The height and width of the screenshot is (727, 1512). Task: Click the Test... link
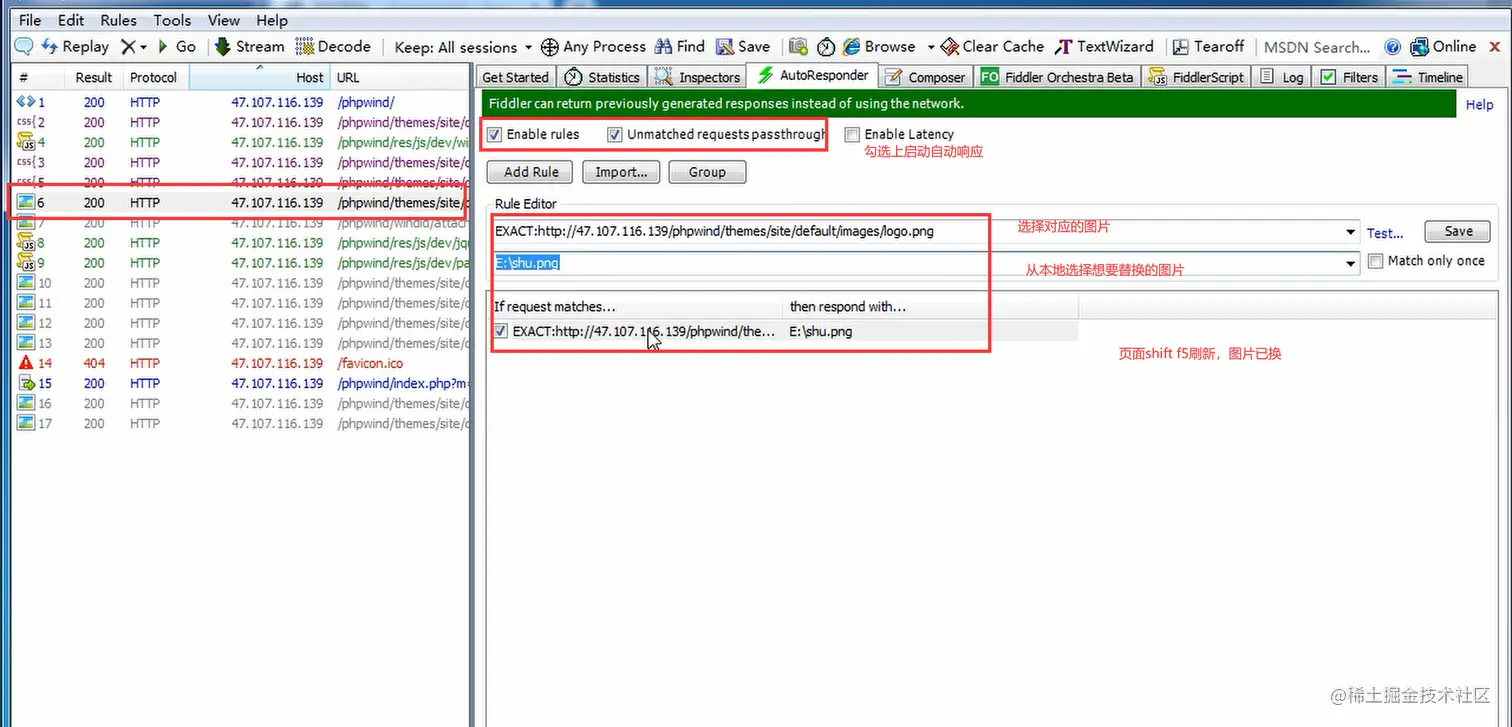click(1385, 233)
